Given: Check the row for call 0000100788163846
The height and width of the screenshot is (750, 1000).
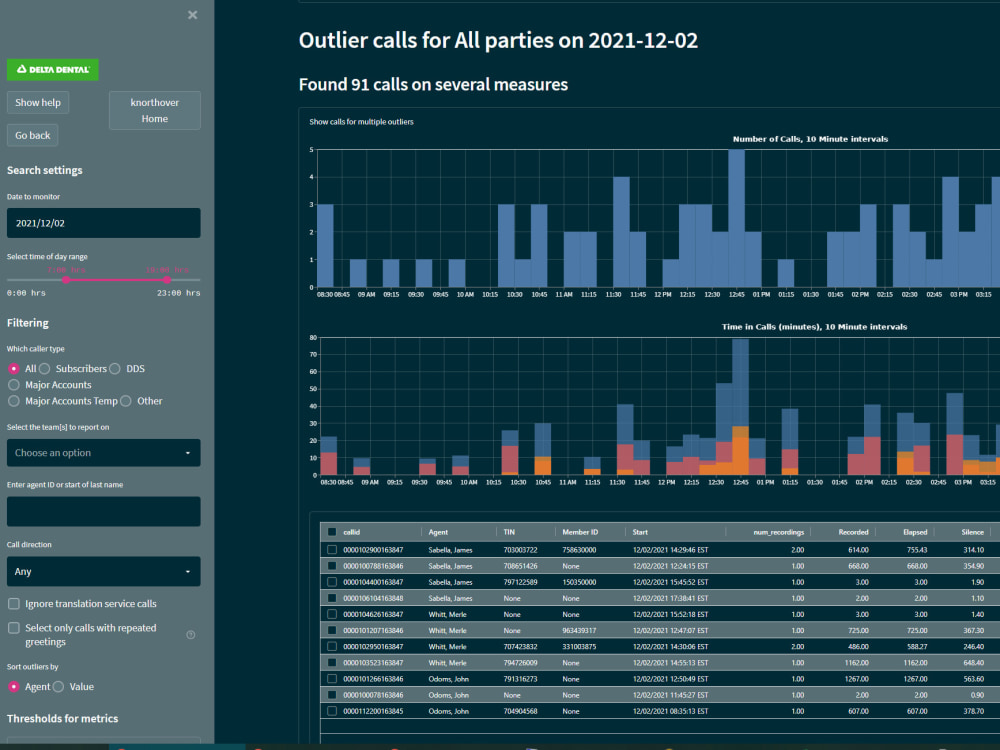Looking at the screenshot, I should pos(332,566).
